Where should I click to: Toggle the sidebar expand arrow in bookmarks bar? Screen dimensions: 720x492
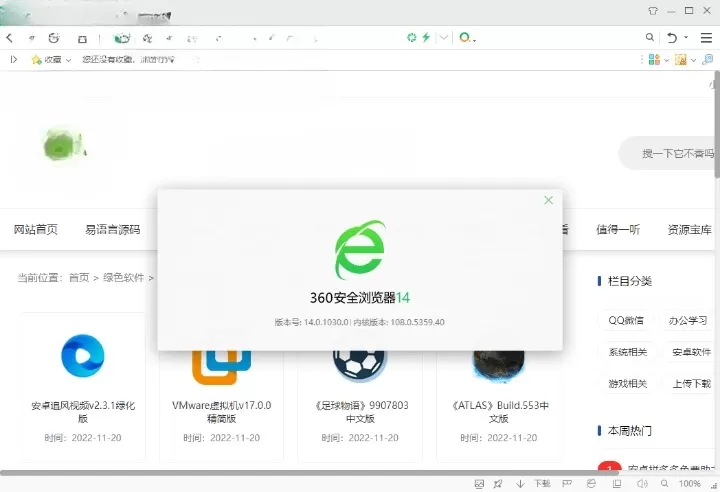[14, 59]
